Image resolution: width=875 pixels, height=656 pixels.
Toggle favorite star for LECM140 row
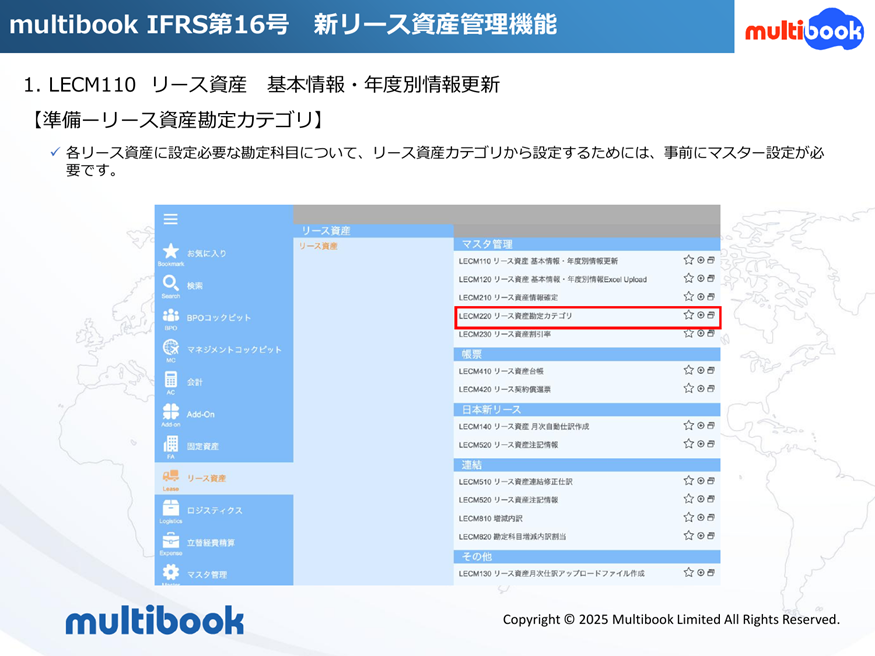pos(689,426)
